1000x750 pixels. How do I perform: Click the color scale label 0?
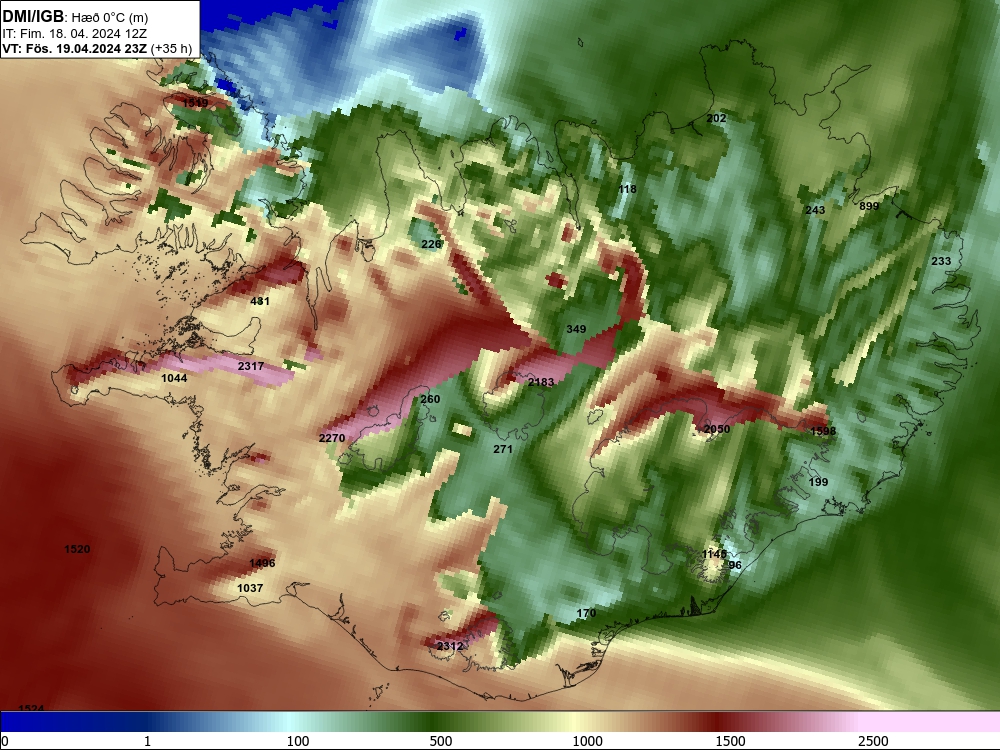point(5,741)
